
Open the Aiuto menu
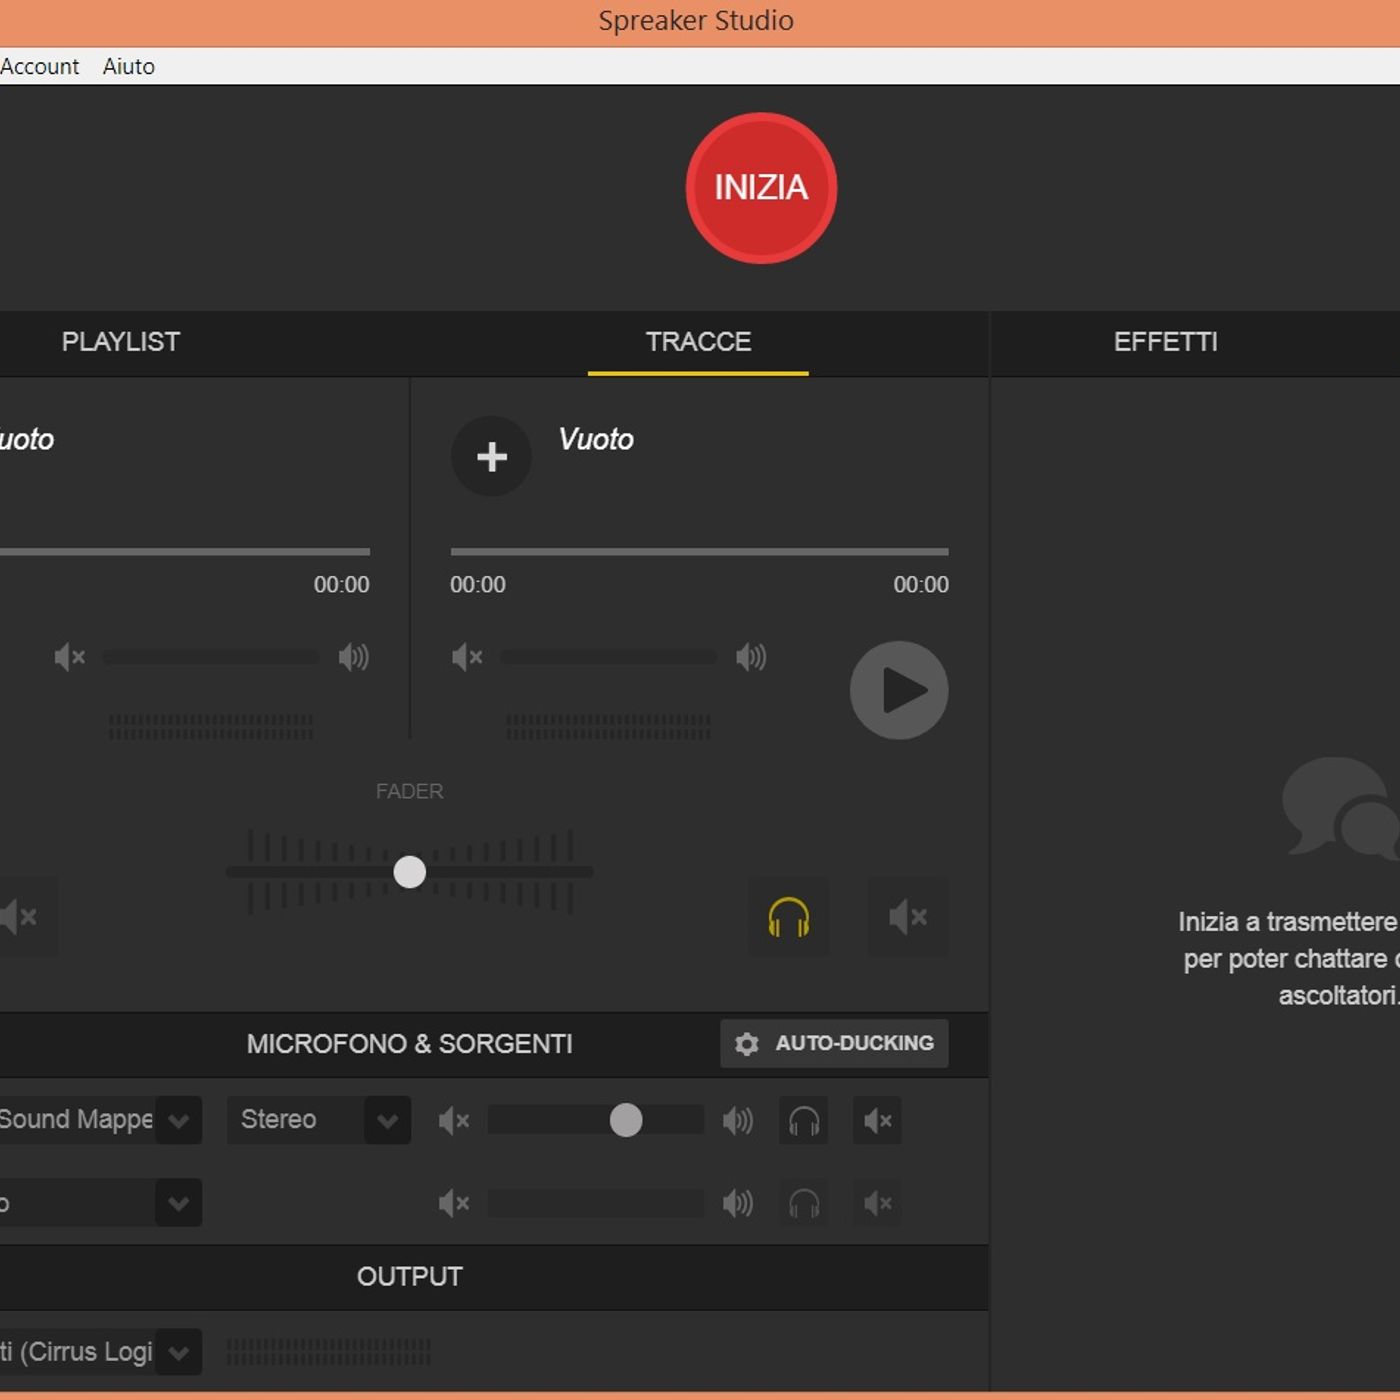pos(129,66)
